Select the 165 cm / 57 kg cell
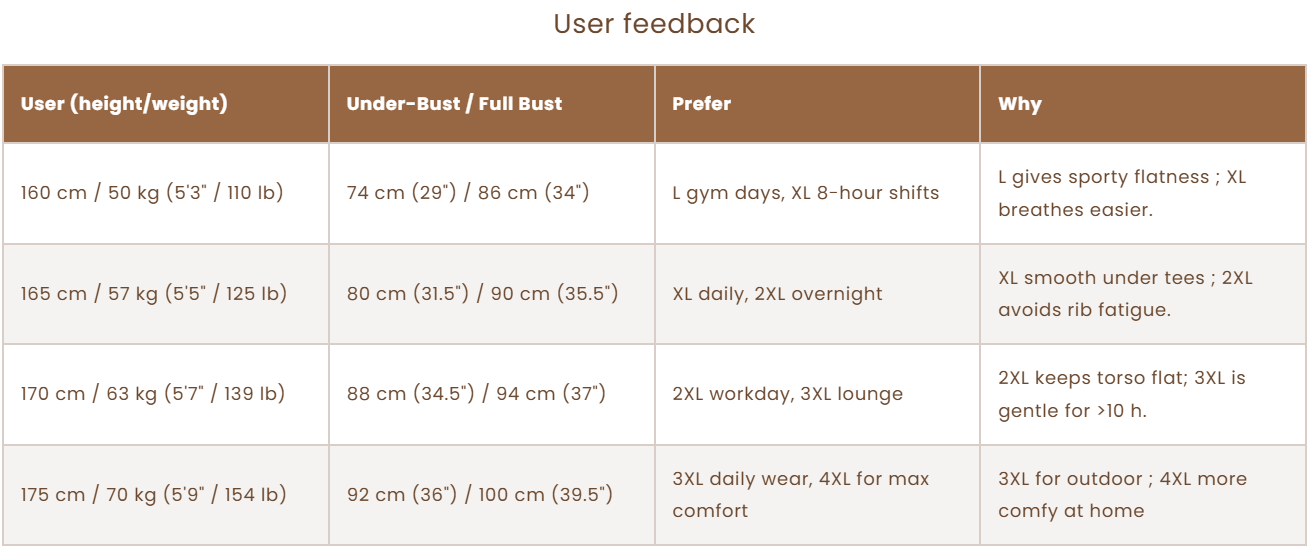The height and width of the screenshot is (549, 1311). (154, 294)
